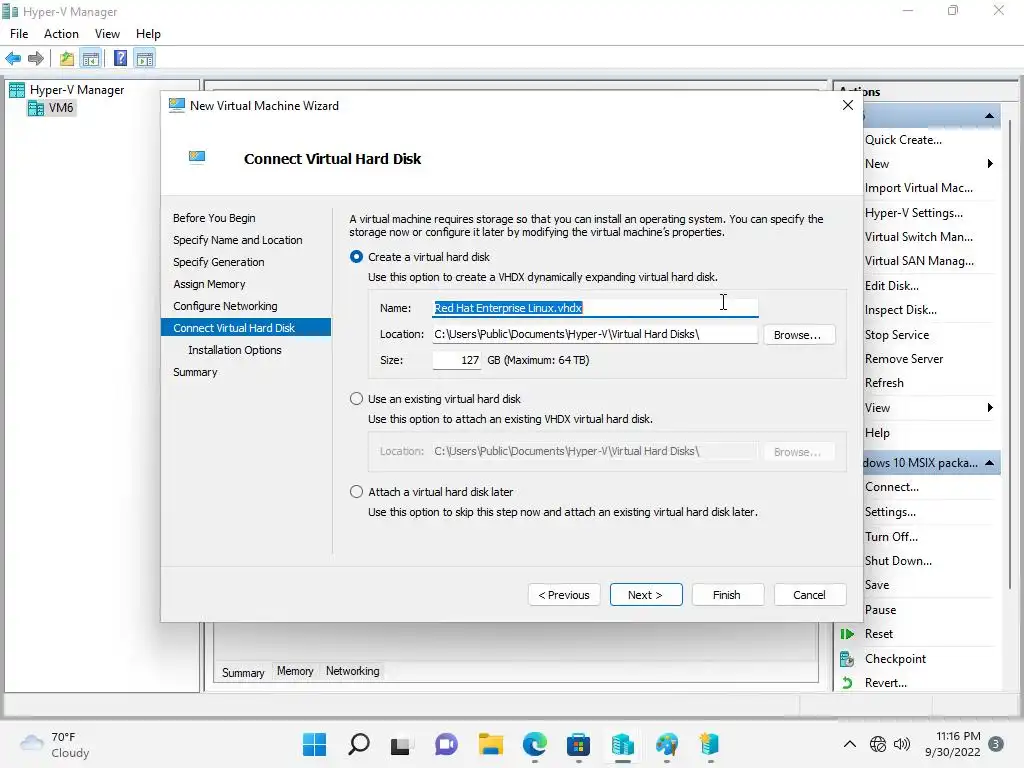
Task: Click the Forward arrow toolbar icon
Action: point(36,59)
